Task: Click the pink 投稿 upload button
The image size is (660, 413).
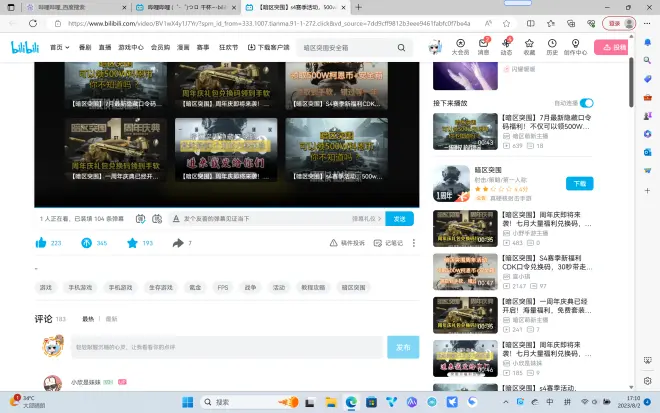Action: 611,48
